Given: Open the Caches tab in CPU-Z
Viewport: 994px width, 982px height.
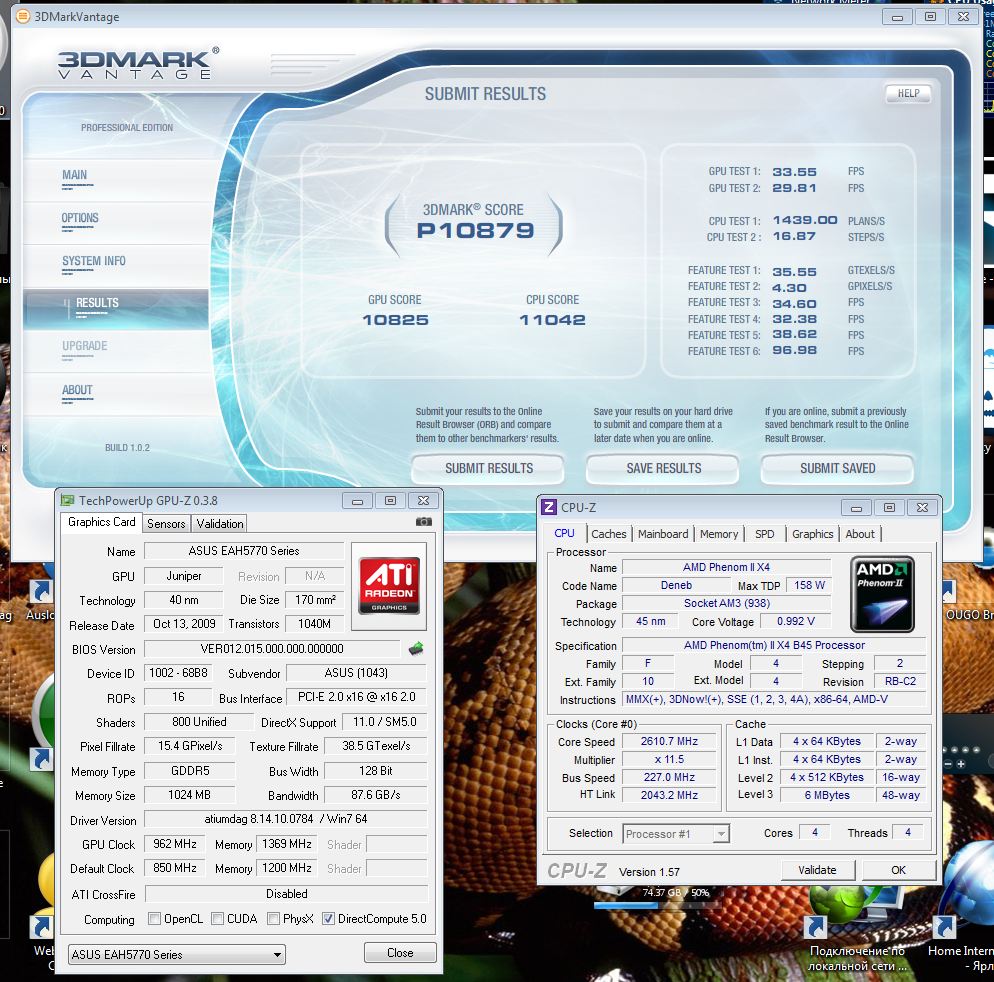Looking at the screenshot, I should [609, 534].
